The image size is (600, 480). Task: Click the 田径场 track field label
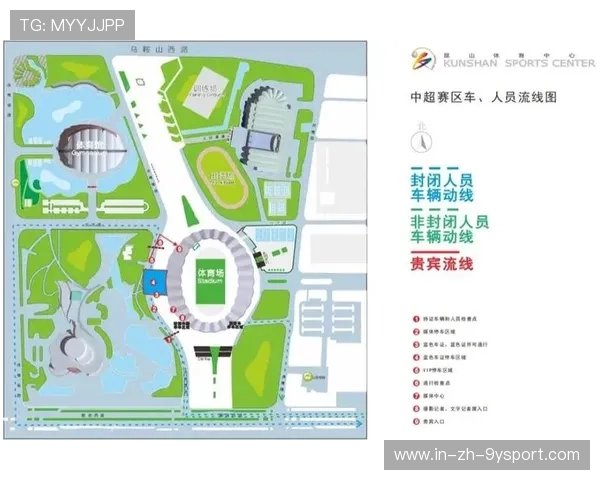coord(222,178)
